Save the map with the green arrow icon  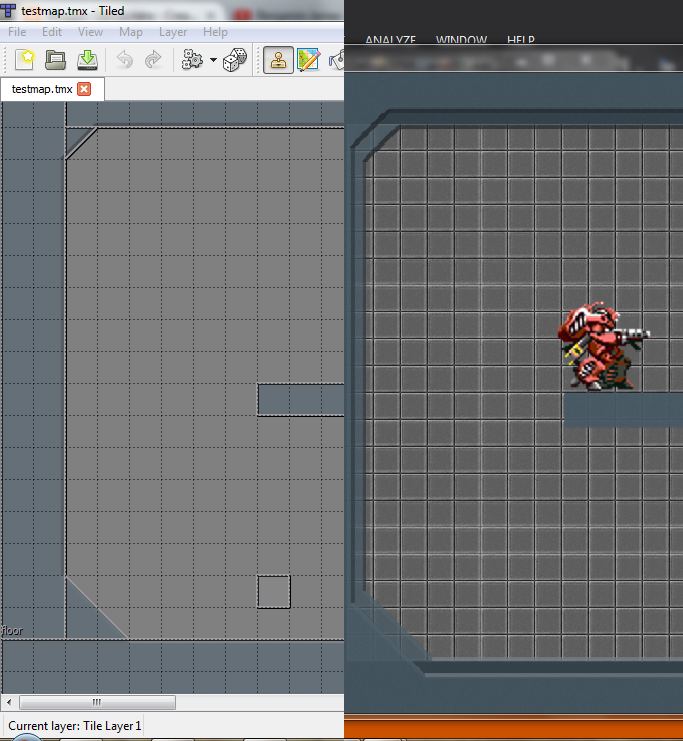tap(87, 60)
